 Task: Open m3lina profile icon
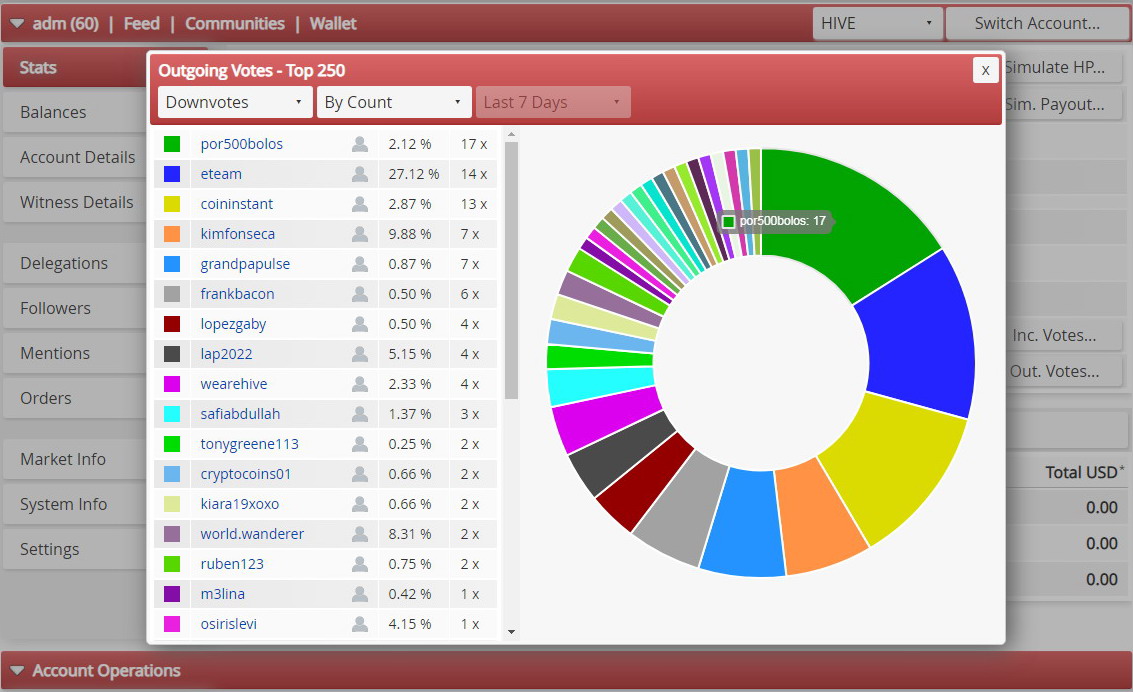point(359,594)
